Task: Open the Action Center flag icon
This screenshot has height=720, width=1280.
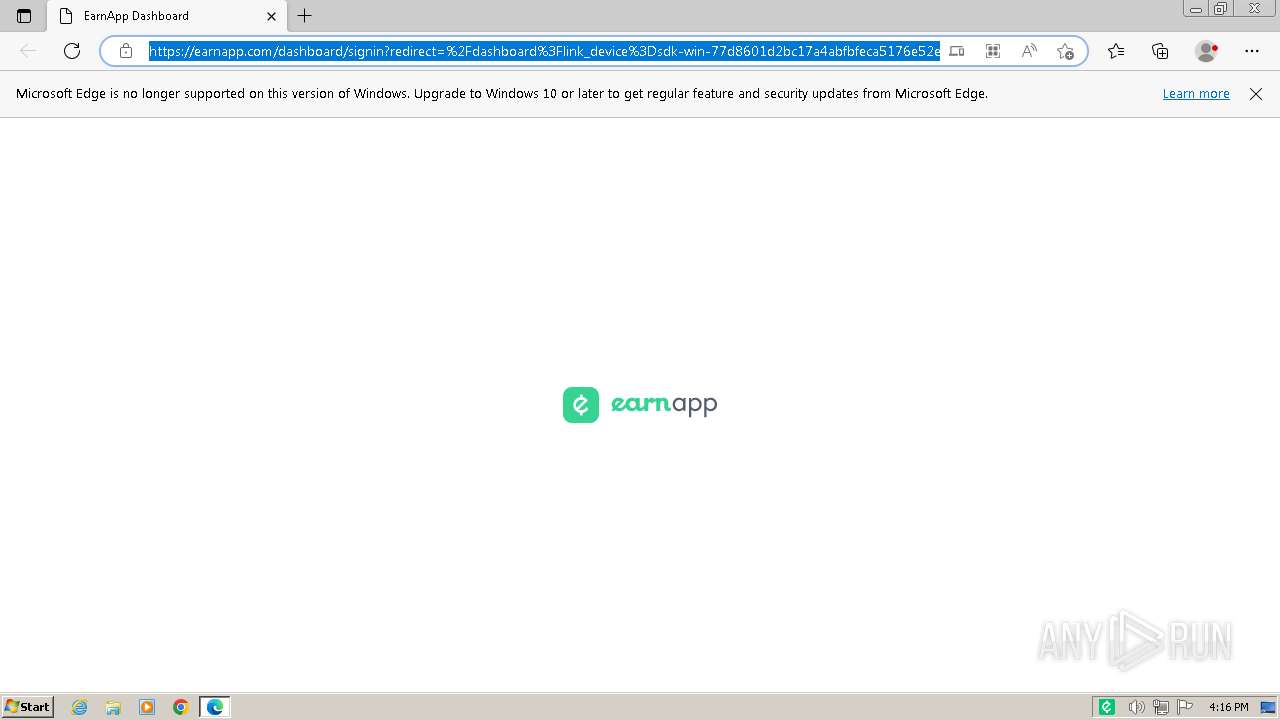Action: pos(1185,707)
